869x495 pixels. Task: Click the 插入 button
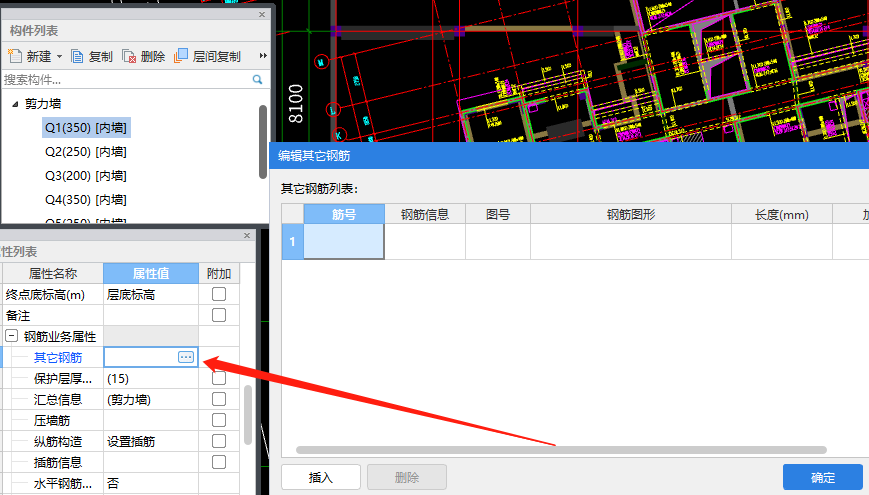[321, 477]
